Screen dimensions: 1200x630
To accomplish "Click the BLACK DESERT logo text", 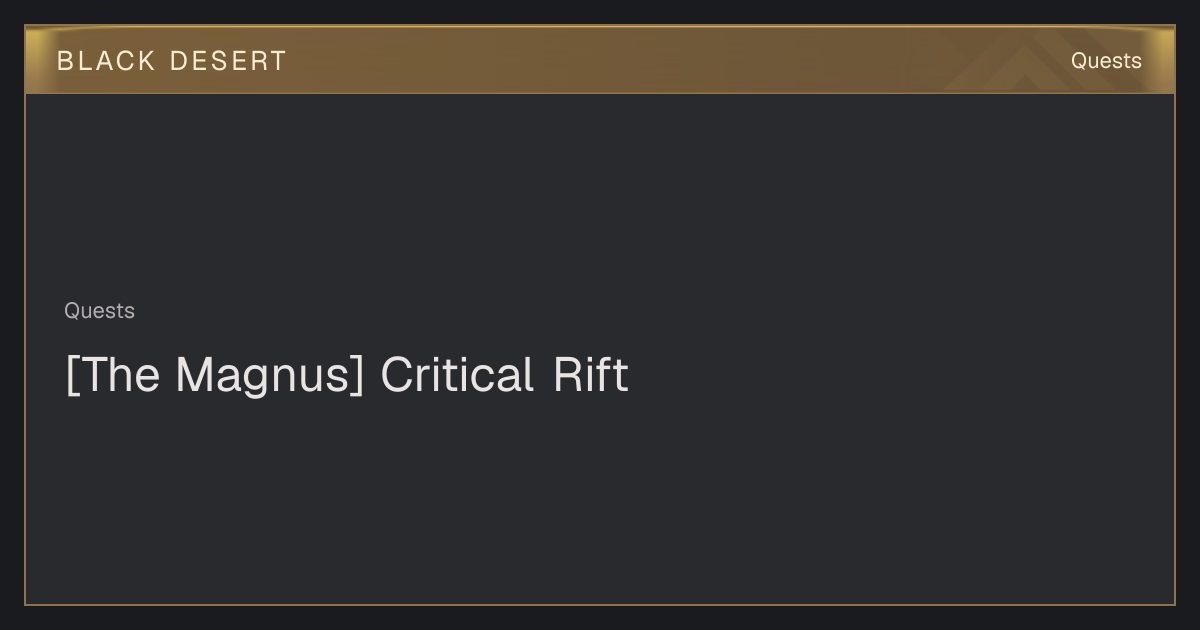I will (172, 61).
